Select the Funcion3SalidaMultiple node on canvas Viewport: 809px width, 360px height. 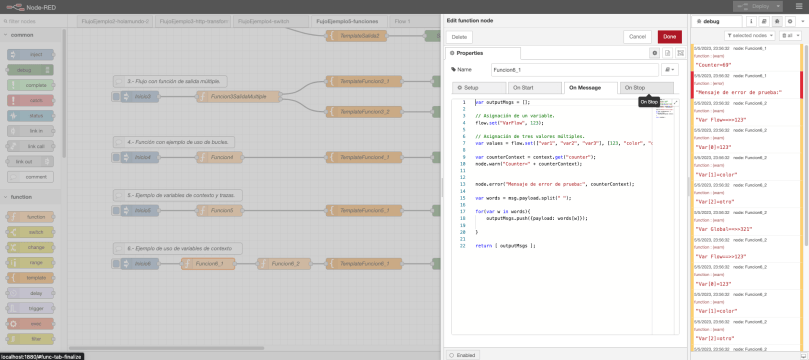[238, 96]
